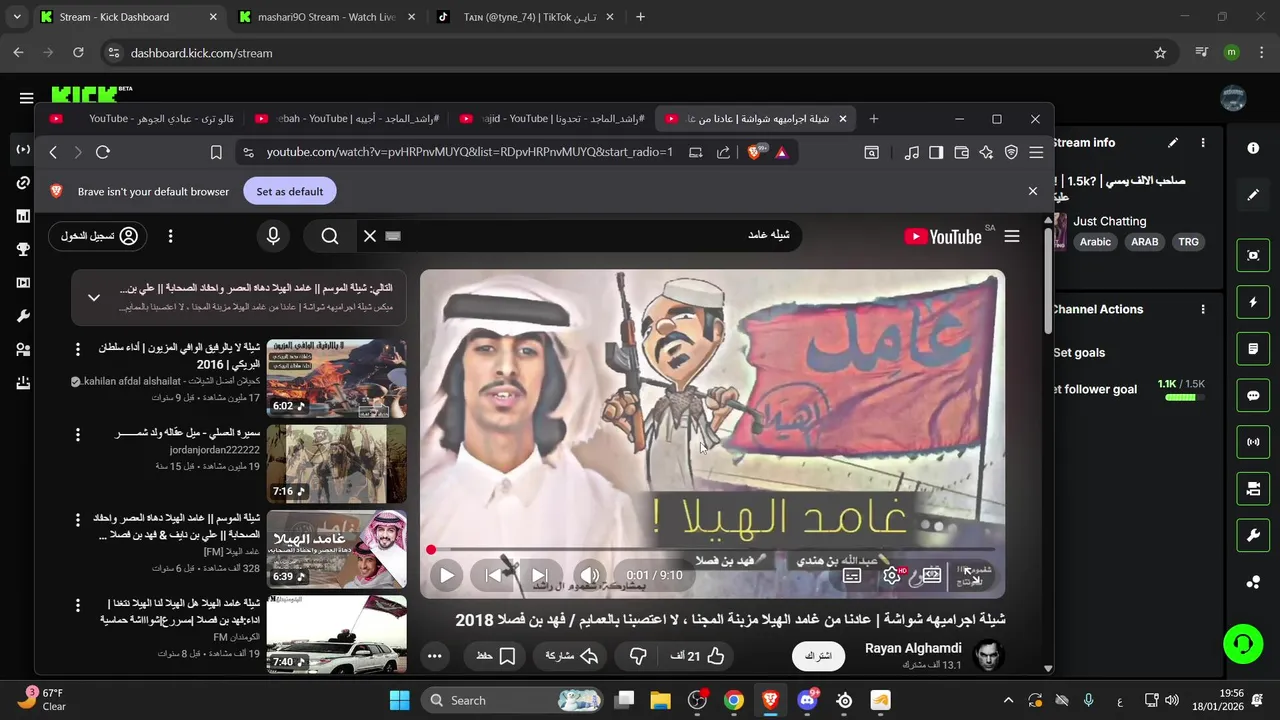Edit Stream info pencil in Kick
This screenshot has height=720, width=1280.
(1173, 143)
